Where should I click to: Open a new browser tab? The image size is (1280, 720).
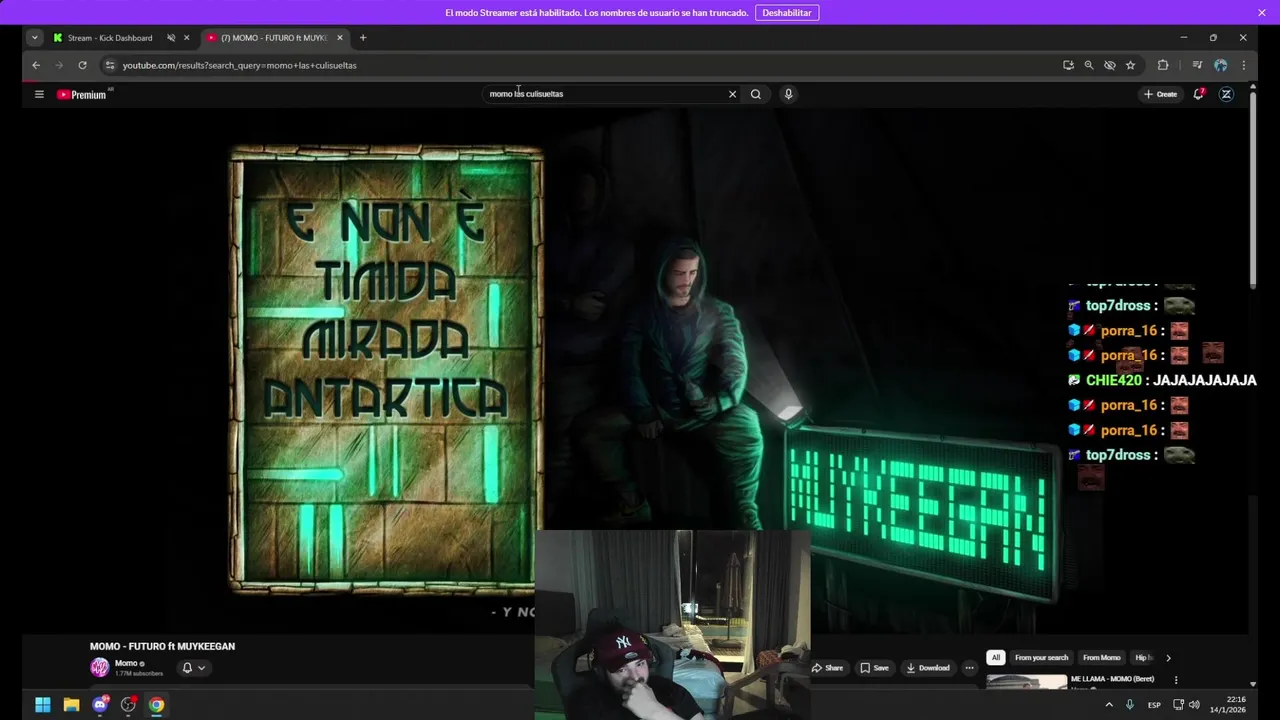[363, 38]
